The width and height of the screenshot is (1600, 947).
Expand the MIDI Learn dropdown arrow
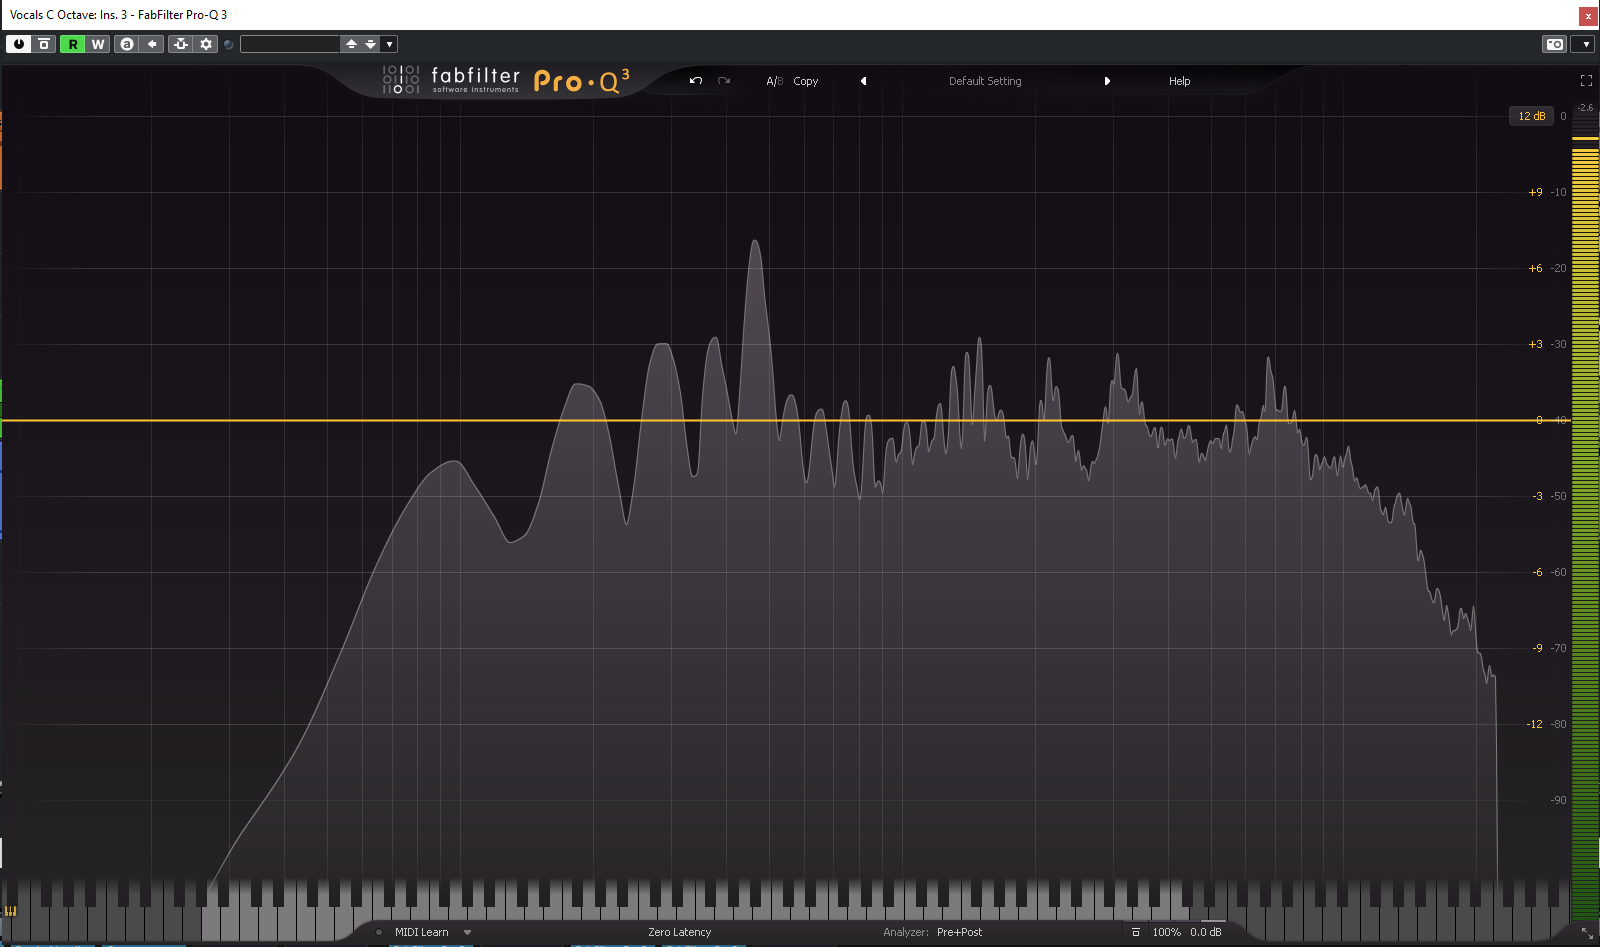[x=467, y=932]
